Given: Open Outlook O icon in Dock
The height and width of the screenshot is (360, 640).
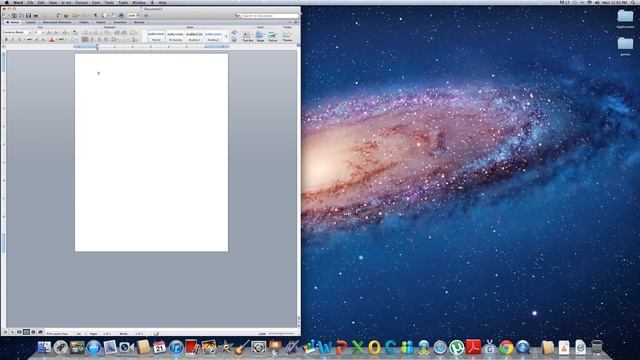Looking at the screenshot, I should tap(374, 347).
